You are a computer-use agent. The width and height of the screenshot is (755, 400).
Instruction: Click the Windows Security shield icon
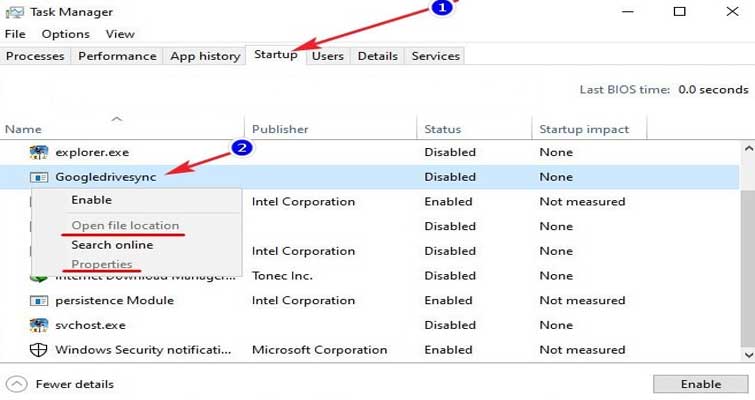(39, 350)
